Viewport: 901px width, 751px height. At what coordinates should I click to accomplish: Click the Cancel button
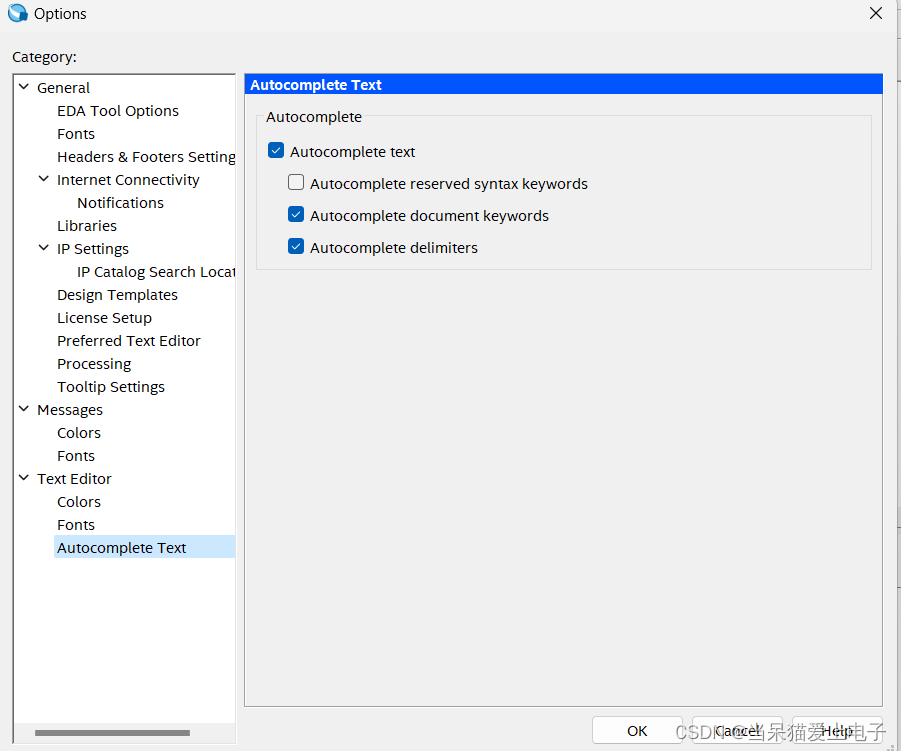pyautogui.click(x=737, y=730)
